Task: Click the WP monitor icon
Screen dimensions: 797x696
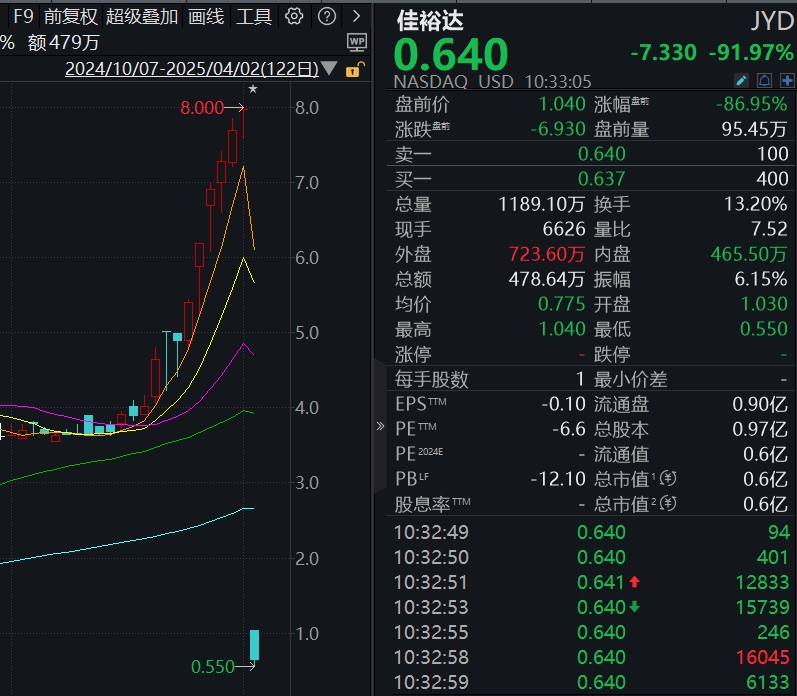Action: point(356,42)
